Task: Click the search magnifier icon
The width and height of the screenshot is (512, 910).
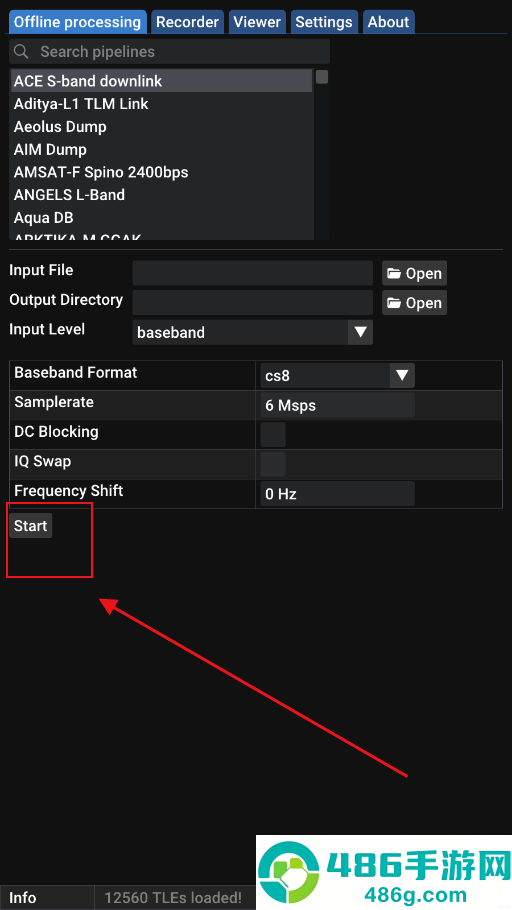Action: 21,52
